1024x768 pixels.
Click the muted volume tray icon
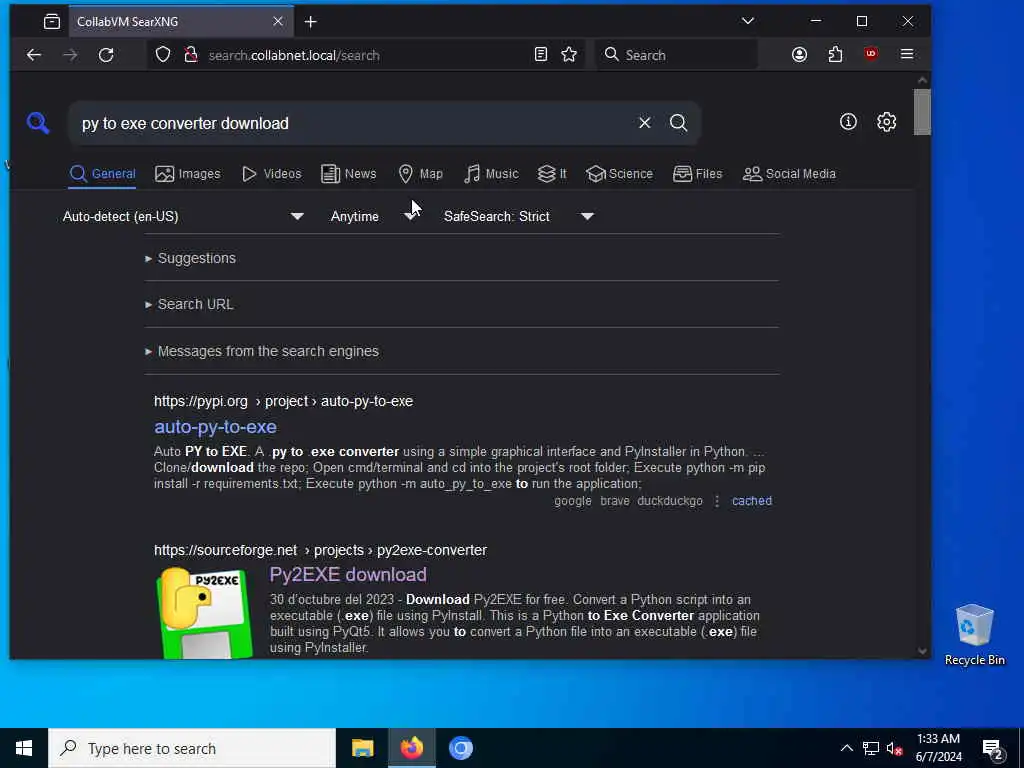(895, 748)
